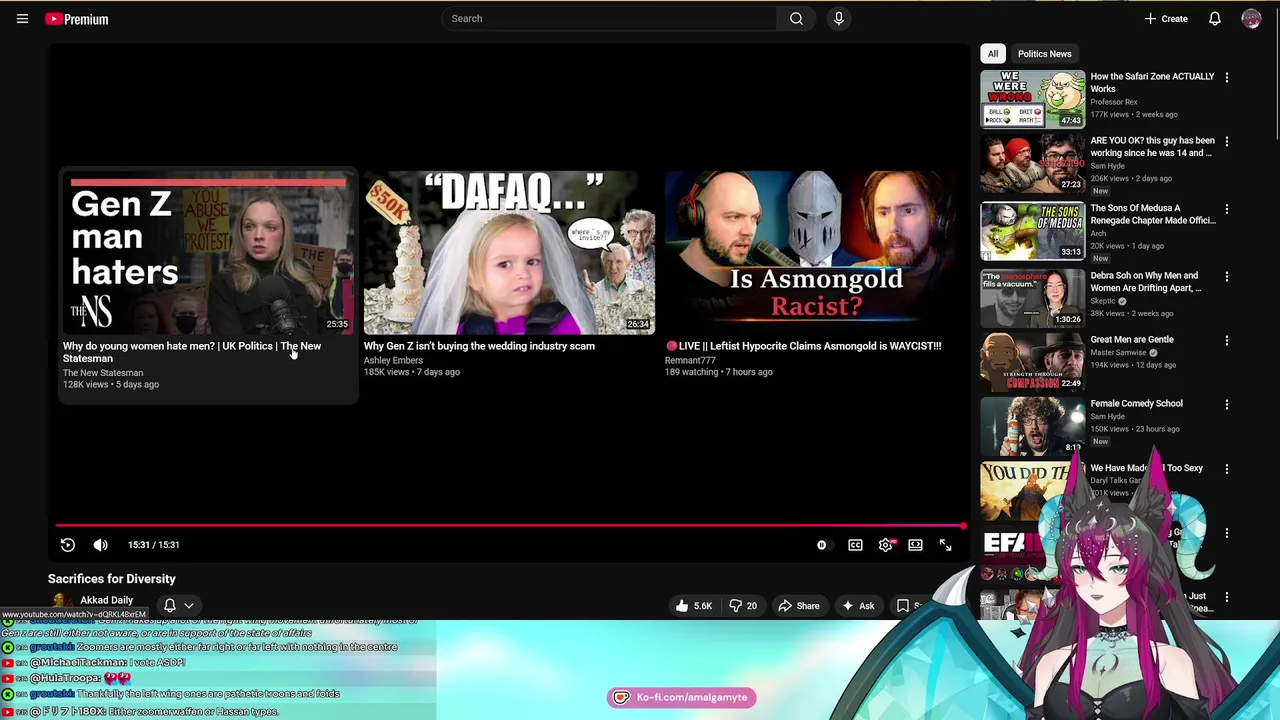
Task: Like the video (5.6K)
Action: [x=694, y=606]
